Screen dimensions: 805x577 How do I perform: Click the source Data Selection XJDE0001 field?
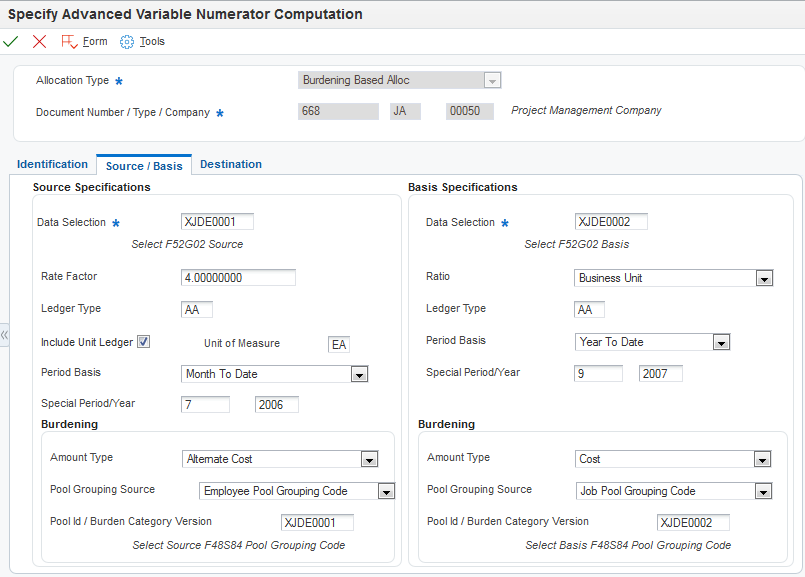[x=217, y=222]
